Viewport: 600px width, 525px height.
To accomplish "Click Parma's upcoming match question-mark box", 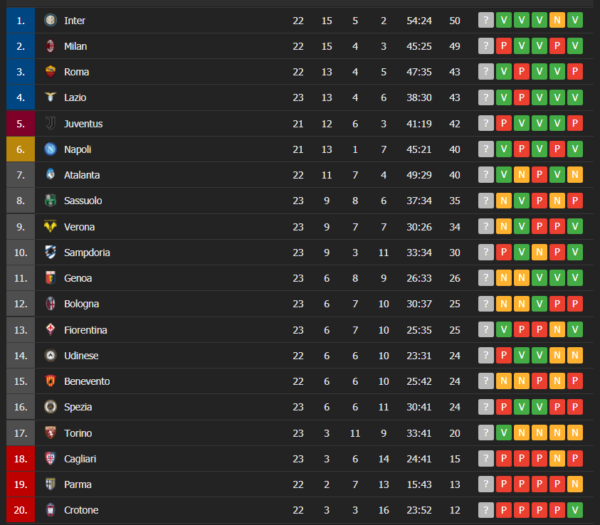I will [486, 485].
